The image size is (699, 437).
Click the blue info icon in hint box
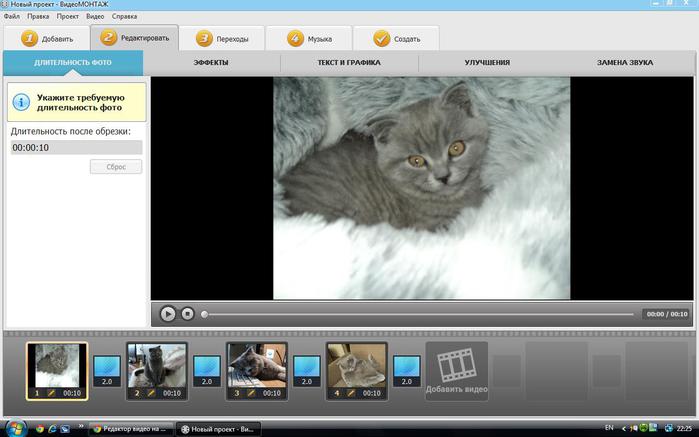[x=21, y=102]
